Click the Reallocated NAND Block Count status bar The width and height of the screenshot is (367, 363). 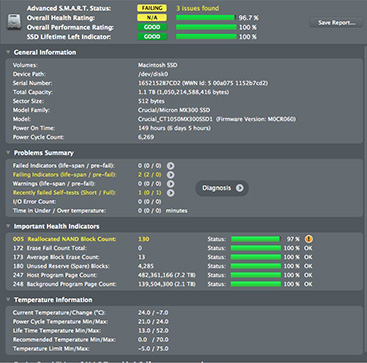pyautogui.click(x=256, y=239)
